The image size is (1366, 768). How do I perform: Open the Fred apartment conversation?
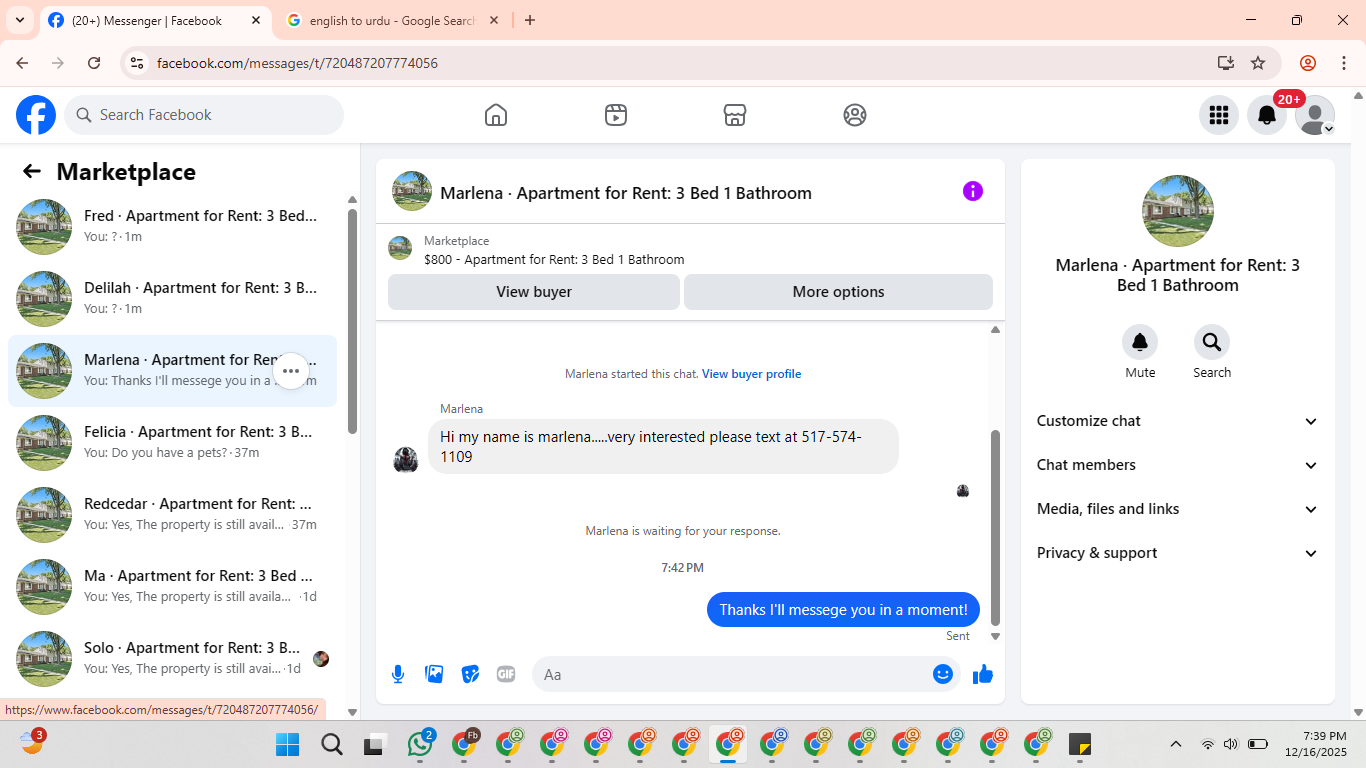[x=172, y=227]
